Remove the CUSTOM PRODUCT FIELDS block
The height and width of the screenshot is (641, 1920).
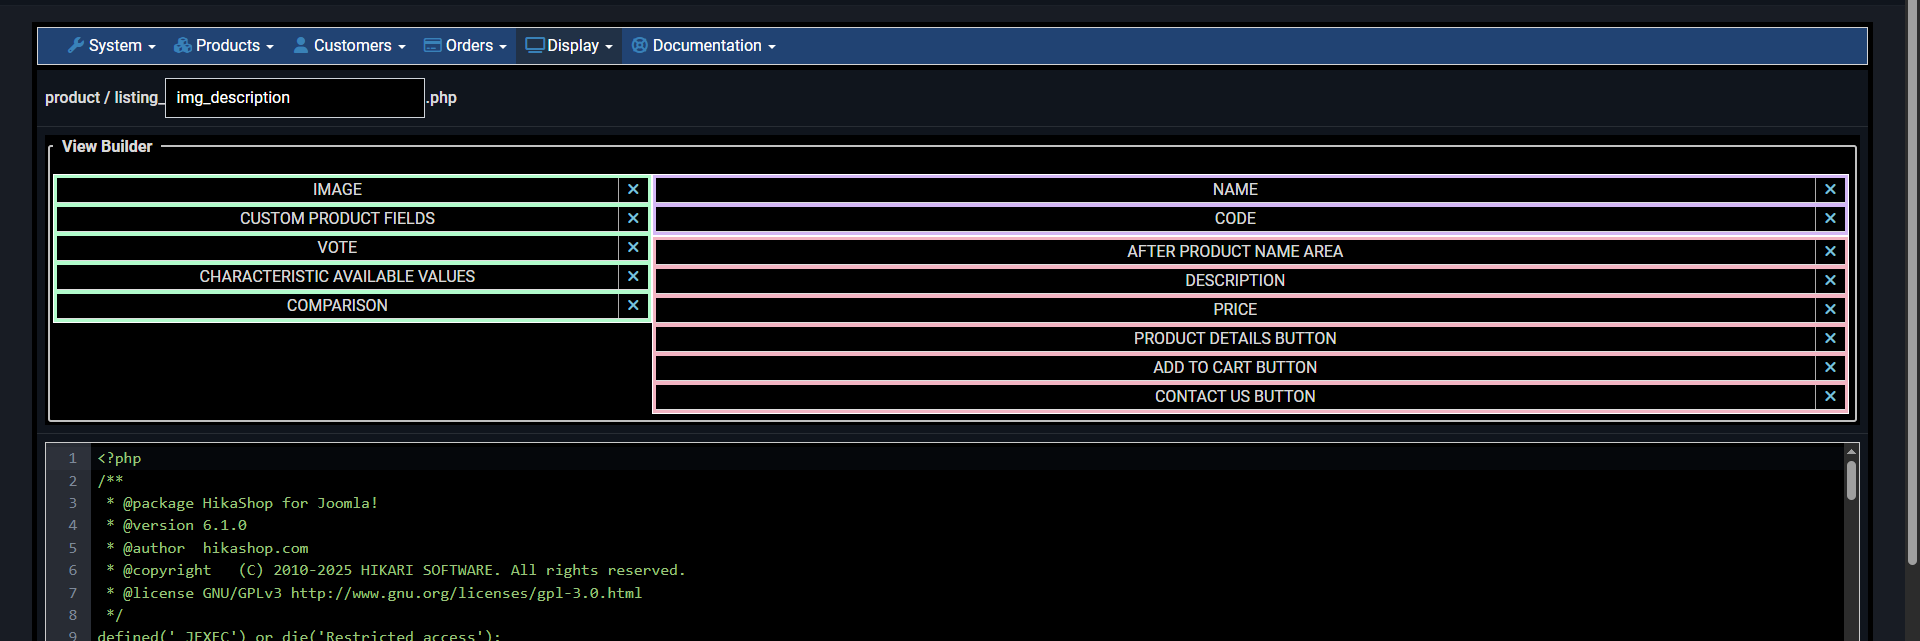633,219
